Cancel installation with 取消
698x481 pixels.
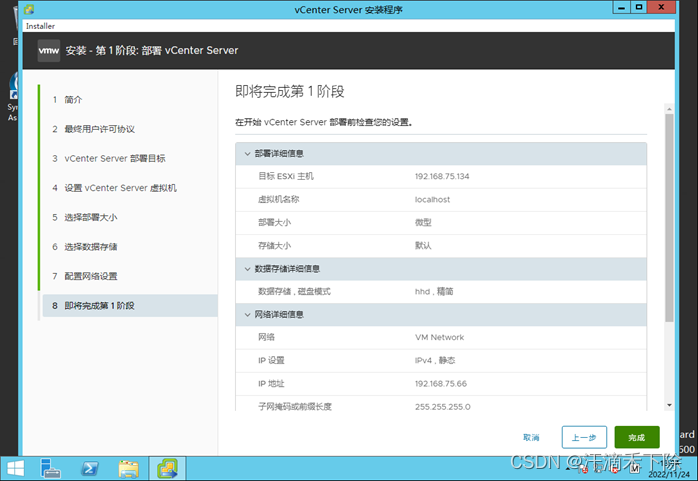tap(531, 437)
